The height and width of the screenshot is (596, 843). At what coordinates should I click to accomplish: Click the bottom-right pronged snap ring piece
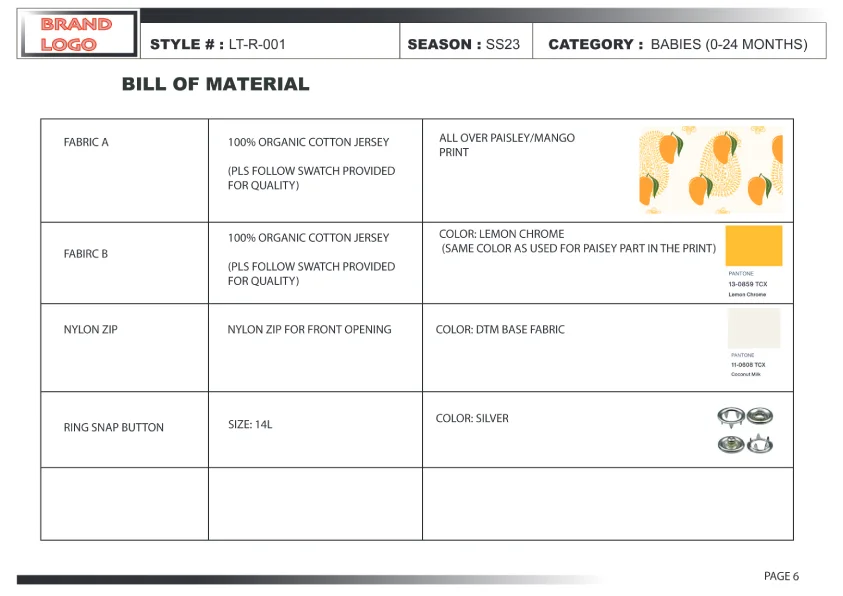(x=760, y=444)
